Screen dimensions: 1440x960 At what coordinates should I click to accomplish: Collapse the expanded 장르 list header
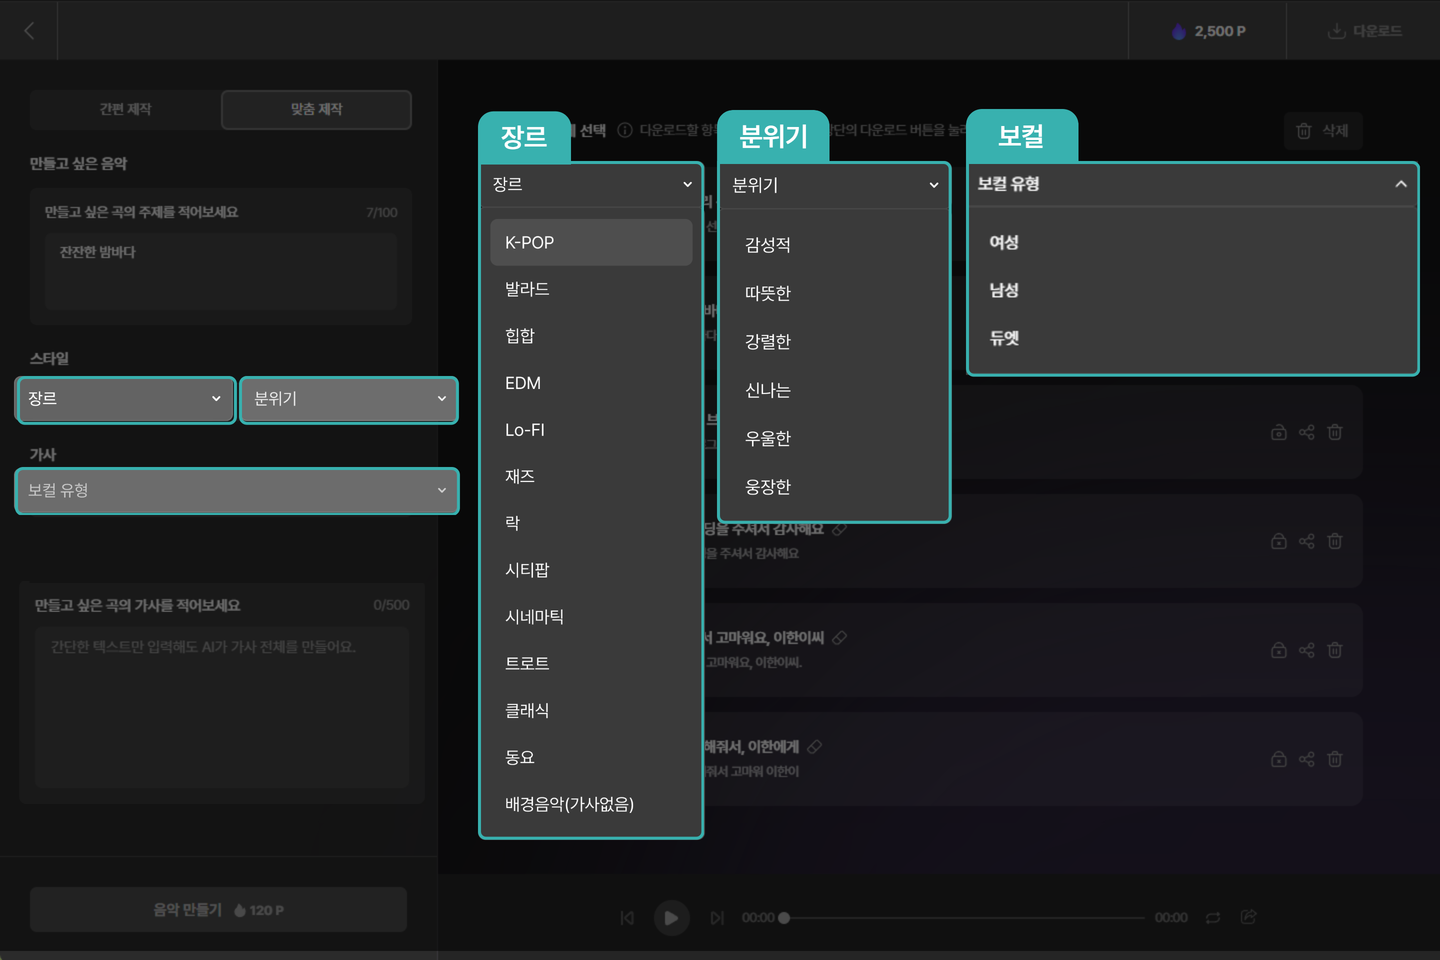pyautogui.click(x=591, y=185)
